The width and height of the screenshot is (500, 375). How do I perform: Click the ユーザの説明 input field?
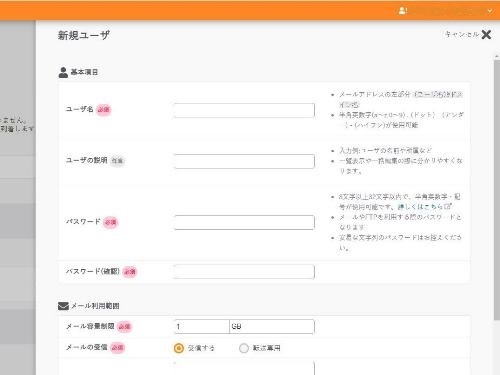tap(244, 161)
